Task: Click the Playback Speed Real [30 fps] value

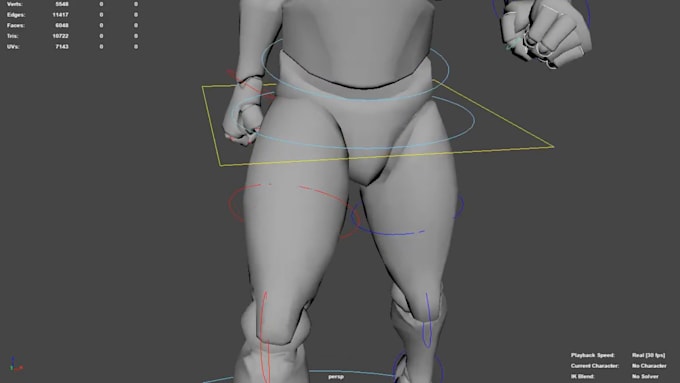Action: pos(648,355)
